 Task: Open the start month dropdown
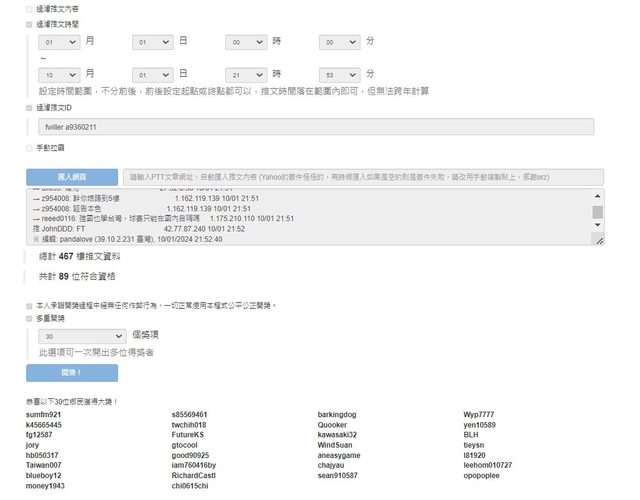pos(59,43)
